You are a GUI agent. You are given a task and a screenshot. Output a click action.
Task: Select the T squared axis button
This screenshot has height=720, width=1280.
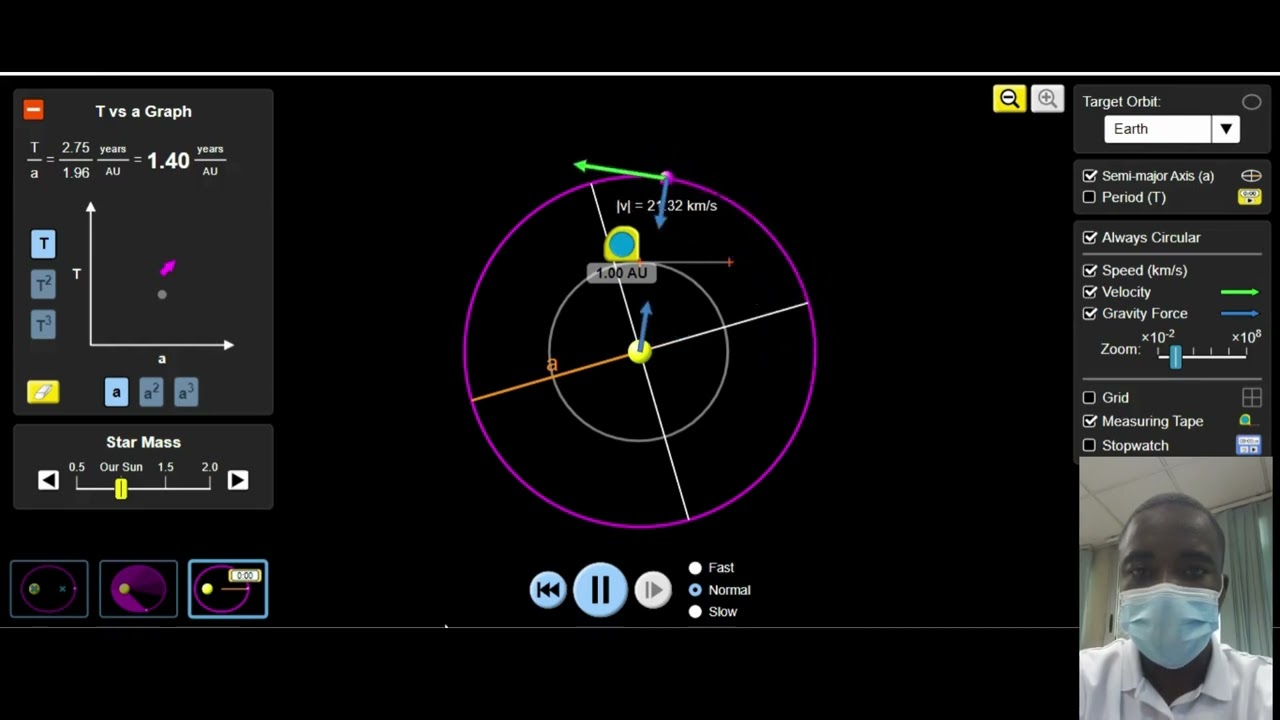[x=43, y=285]
